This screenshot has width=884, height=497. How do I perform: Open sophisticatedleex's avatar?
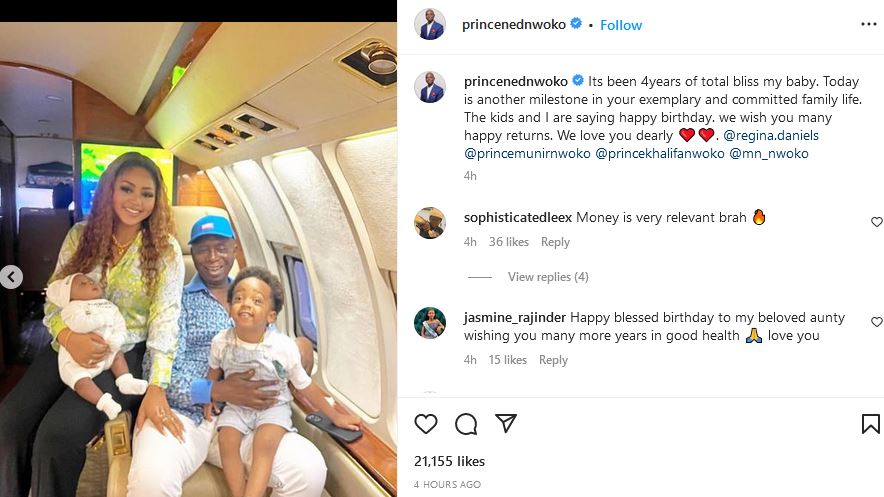[430, 223]
